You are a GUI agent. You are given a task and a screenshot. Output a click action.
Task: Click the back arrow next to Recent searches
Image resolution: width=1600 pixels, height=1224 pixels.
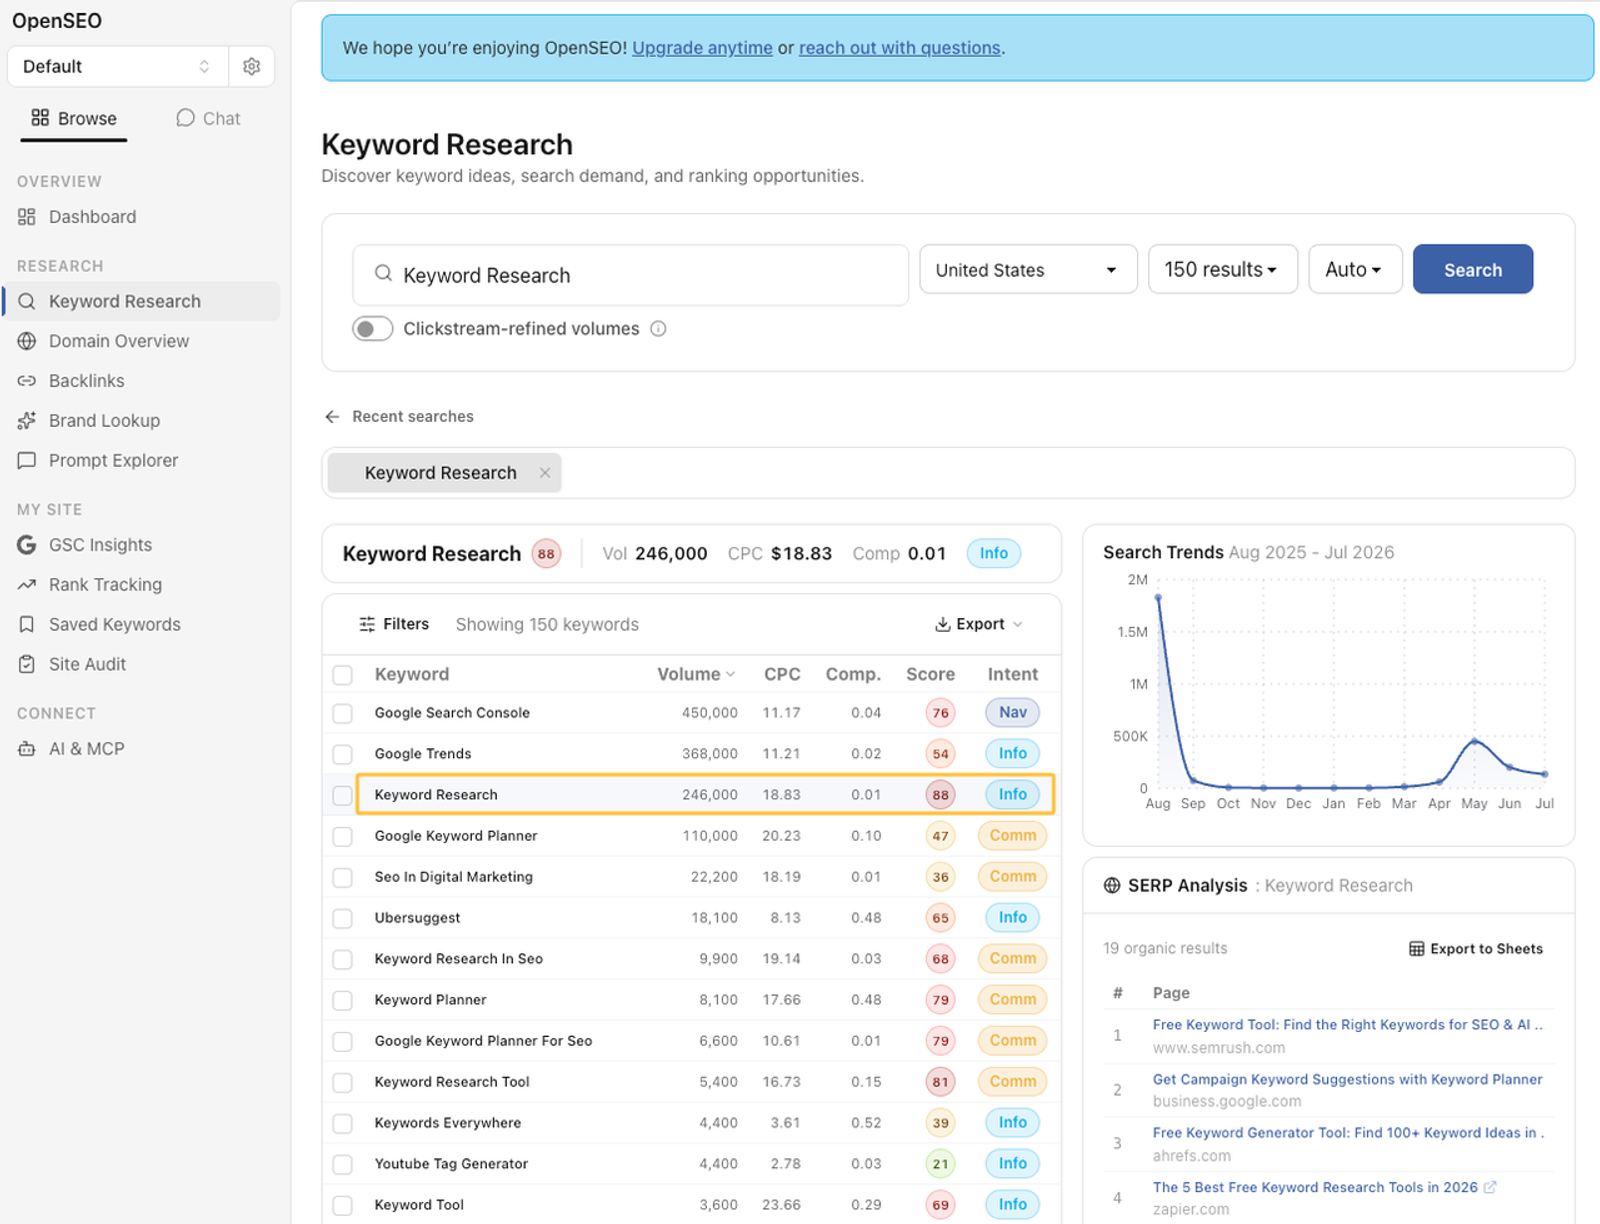pyautogui.click(x=332, y=417)
